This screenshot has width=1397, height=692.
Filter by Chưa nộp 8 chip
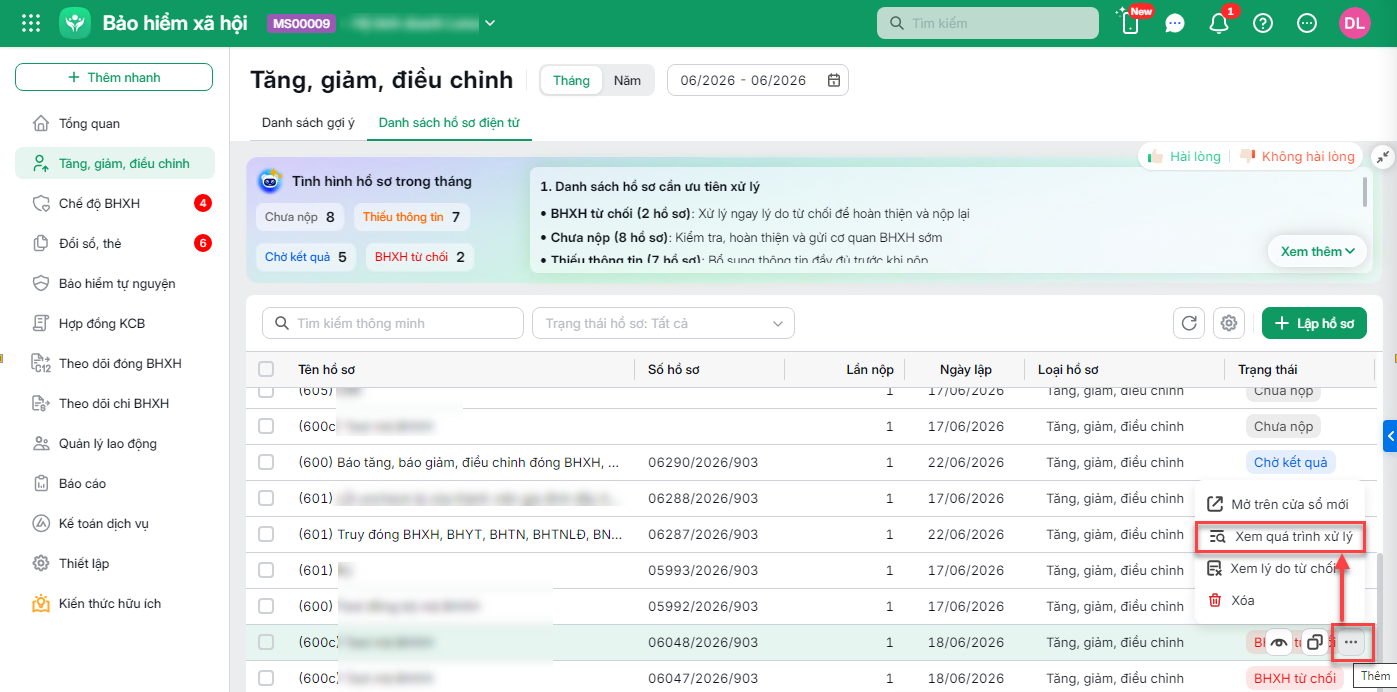(300, 216)
